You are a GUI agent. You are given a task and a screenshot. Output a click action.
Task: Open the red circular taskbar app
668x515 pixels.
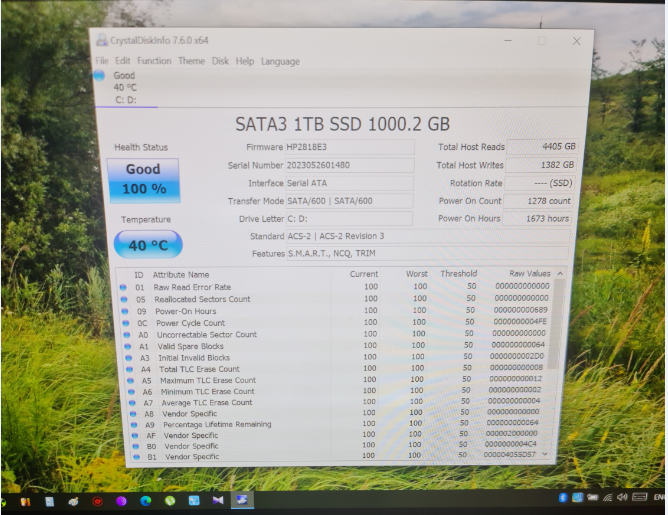pyautogui.click(x=98, y=501)
